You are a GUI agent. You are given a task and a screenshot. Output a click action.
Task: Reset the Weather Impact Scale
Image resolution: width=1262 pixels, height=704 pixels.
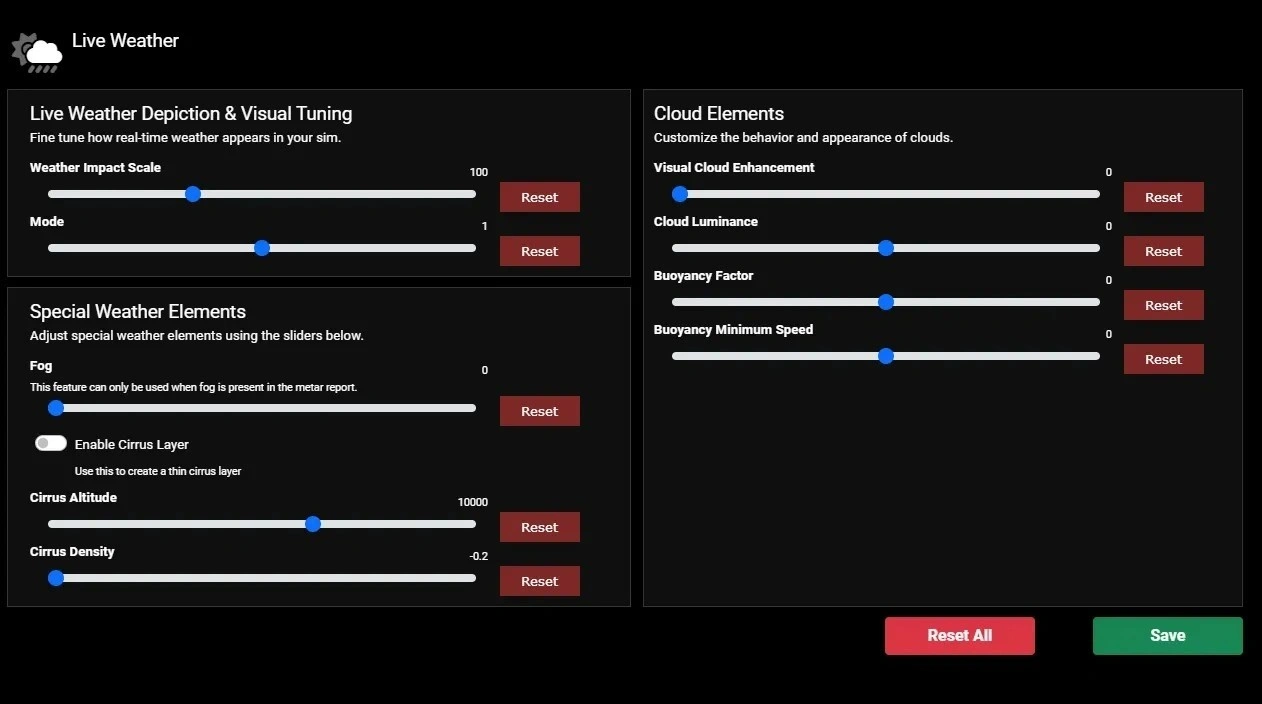tap(539, 197)
